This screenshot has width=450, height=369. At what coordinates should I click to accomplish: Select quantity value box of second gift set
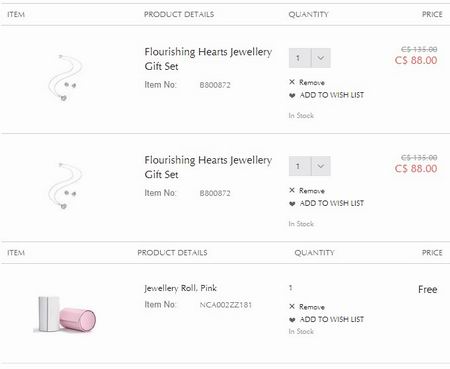coord(300,166)
